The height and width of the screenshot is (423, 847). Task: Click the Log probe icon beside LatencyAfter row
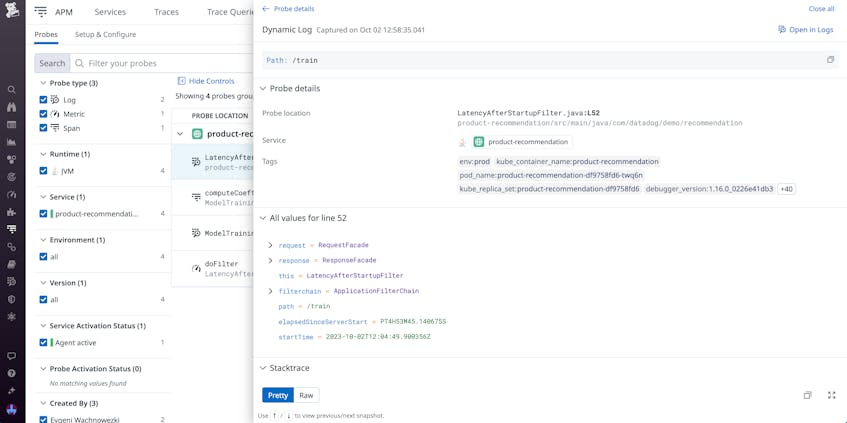(x=196, y=162)
